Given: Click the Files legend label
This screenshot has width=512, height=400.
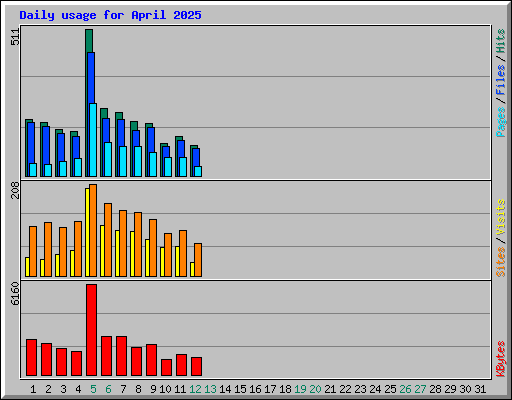Looking at the screenshot, I should 501,80.
